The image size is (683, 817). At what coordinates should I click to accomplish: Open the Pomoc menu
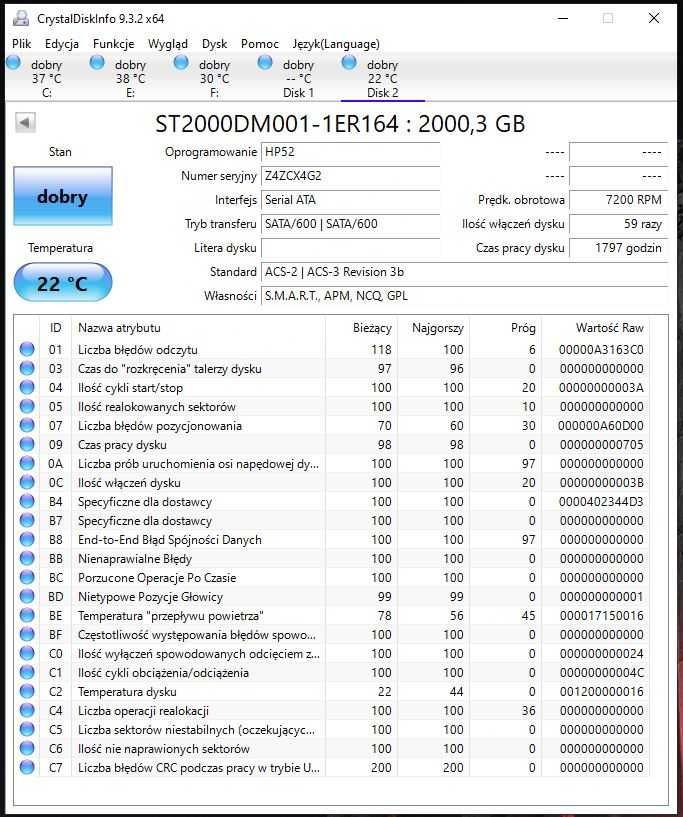tap(259, 44)
